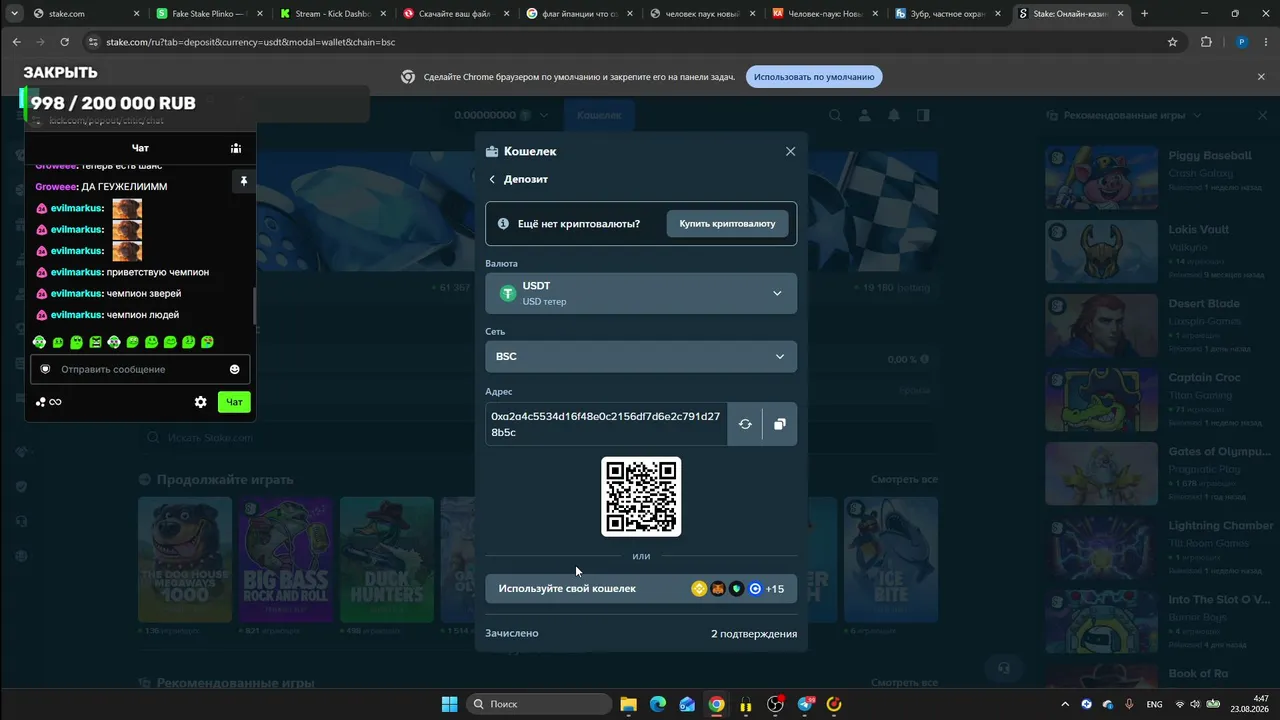Viewport: 1280px width, 720px height.
Task: Click the chat shield icon in the message box
Action: click(45, 369)
